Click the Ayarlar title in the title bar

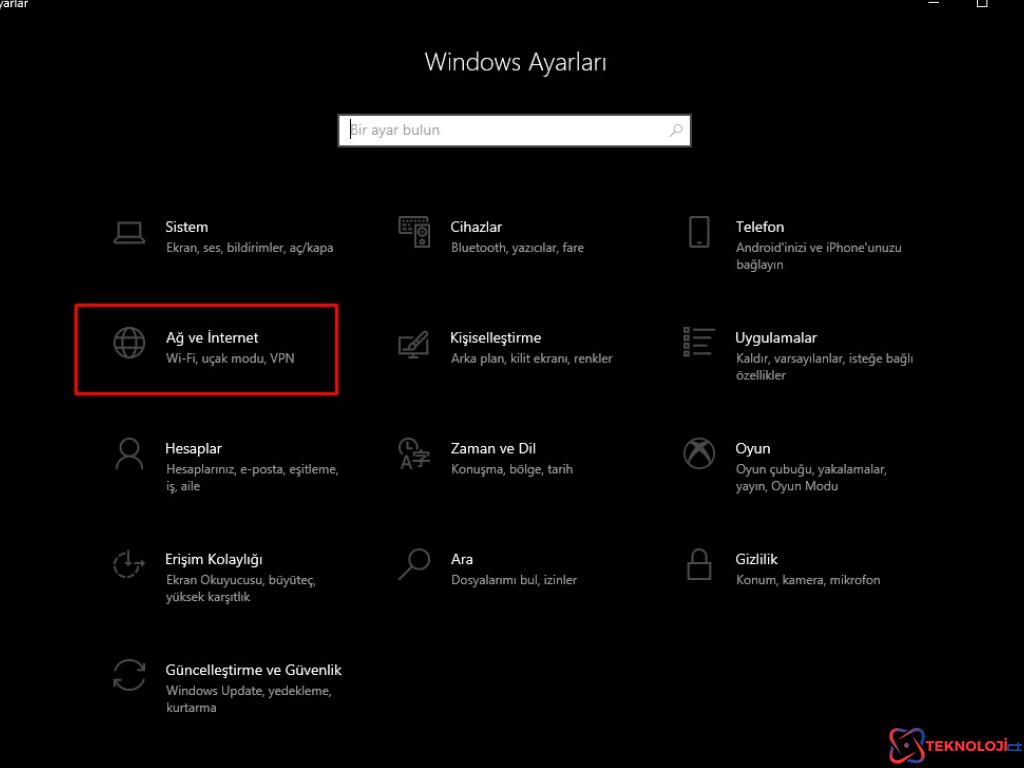14,4
